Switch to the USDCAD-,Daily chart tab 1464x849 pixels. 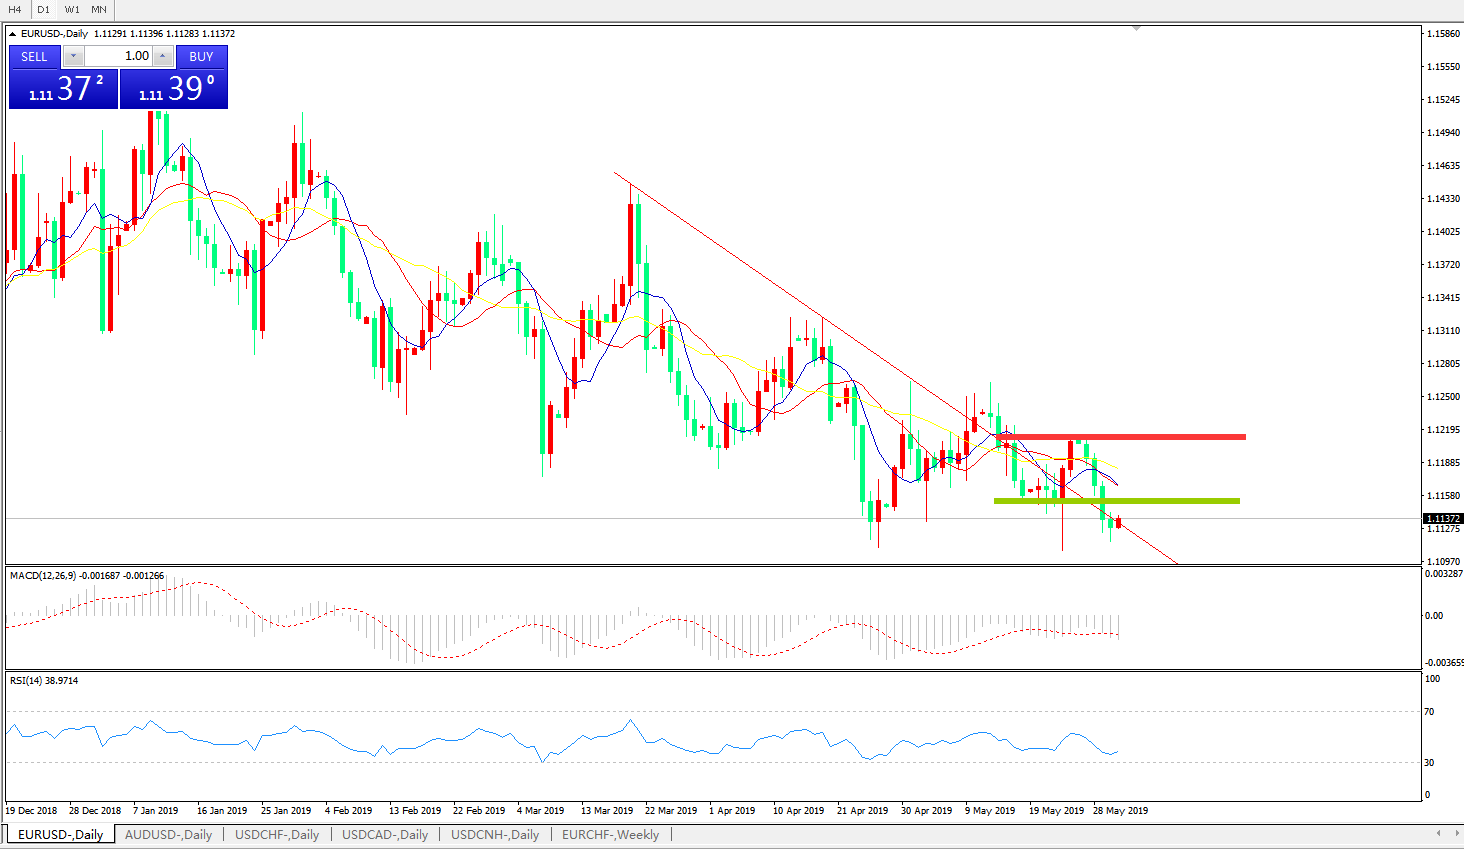[x=385, y=834]
